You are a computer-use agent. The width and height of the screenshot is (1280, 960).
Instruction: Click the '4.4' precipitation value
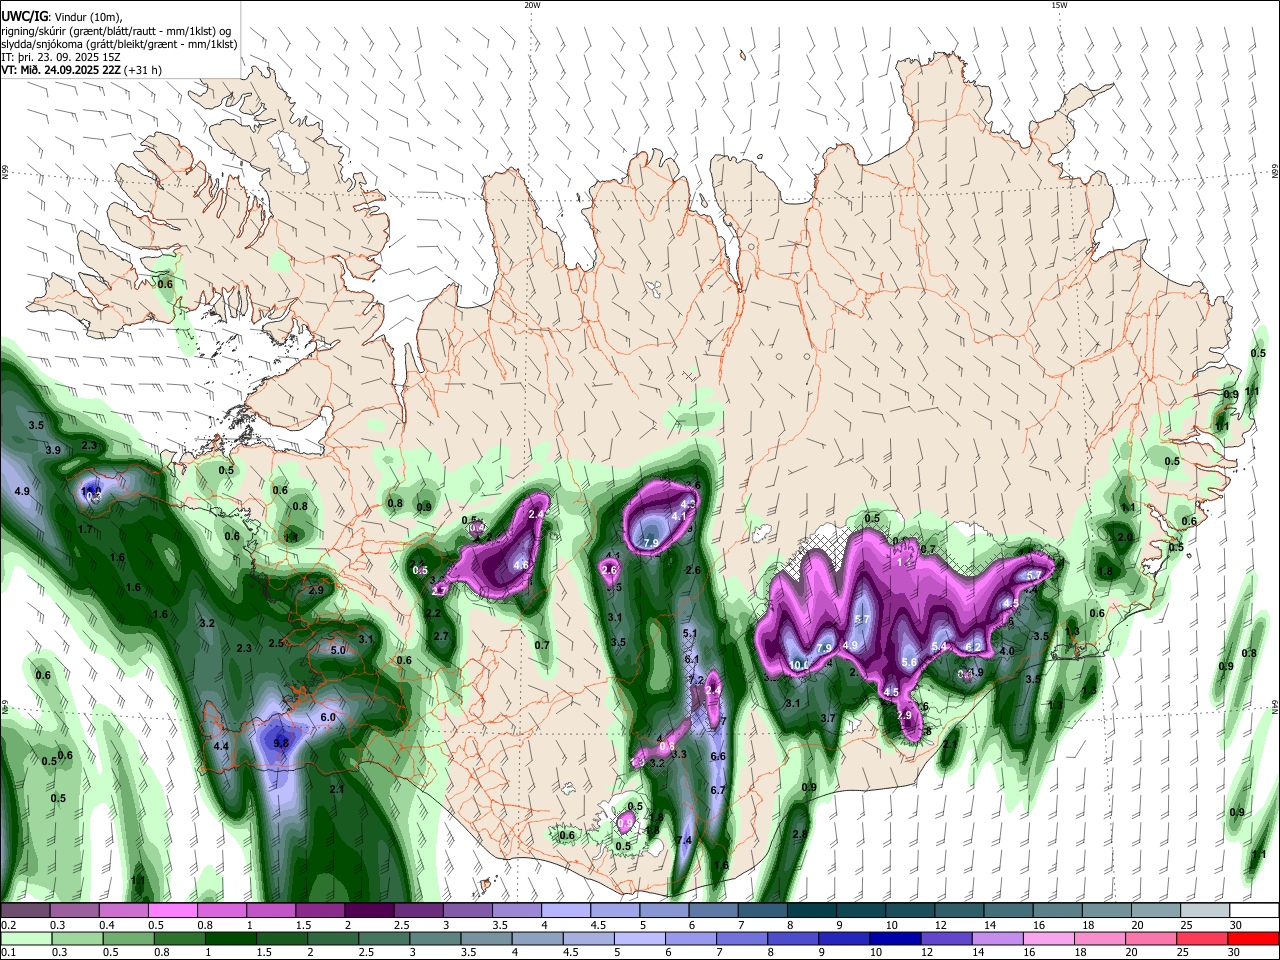click(222, 746)
